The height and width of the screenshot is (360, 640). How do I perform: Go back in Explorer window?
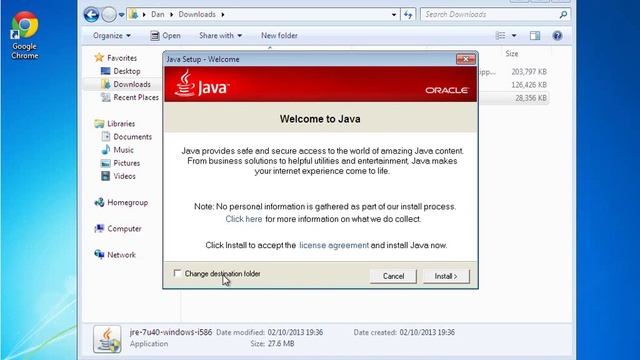tap(91, 15)
